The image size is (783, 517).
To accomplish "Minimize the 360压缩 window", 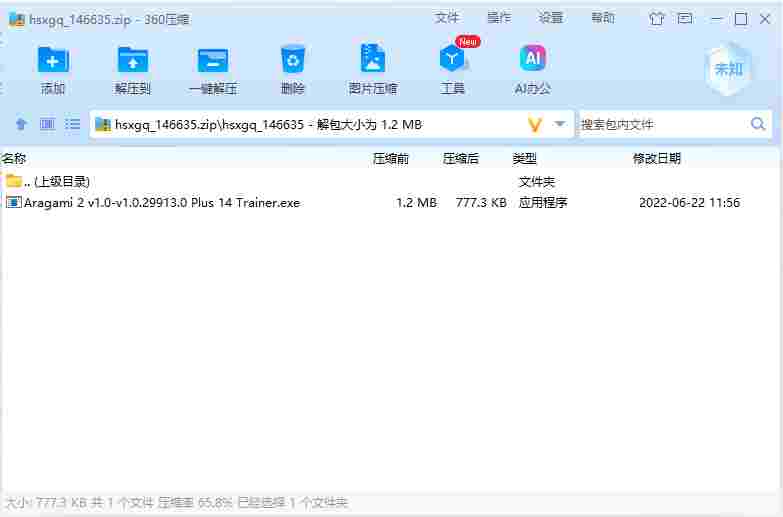I will 717,19.
